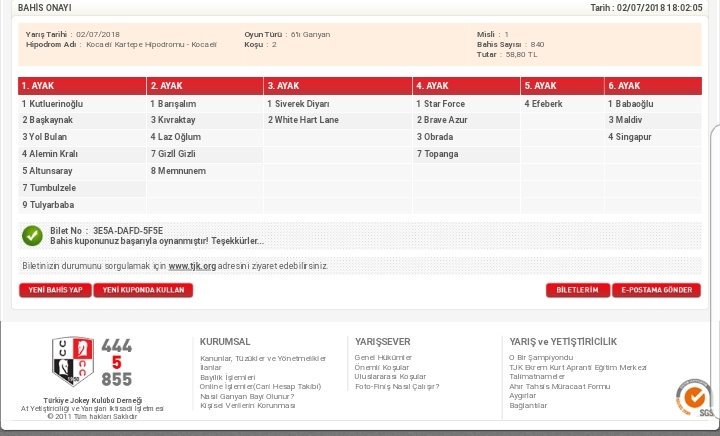Click the orange SGS certification badge

coord(694,397)
